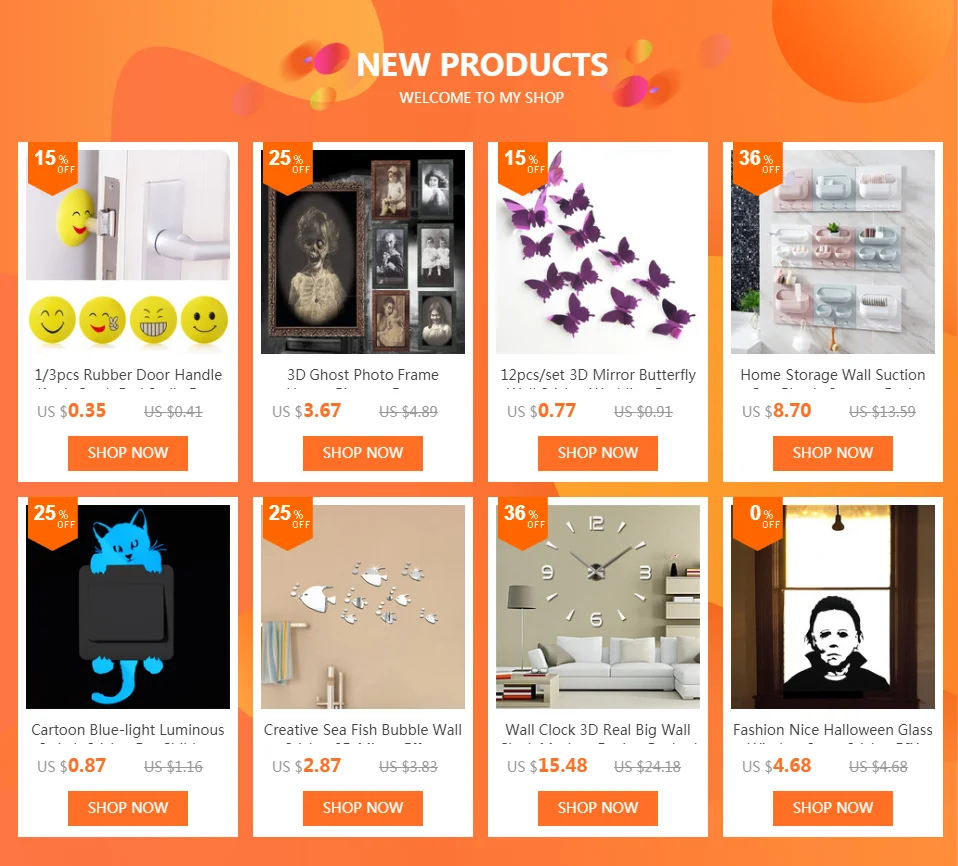Click Shop Now for the $0.35 door handle
The width and height of the screenshot is (958, 866).
(128, 453)
